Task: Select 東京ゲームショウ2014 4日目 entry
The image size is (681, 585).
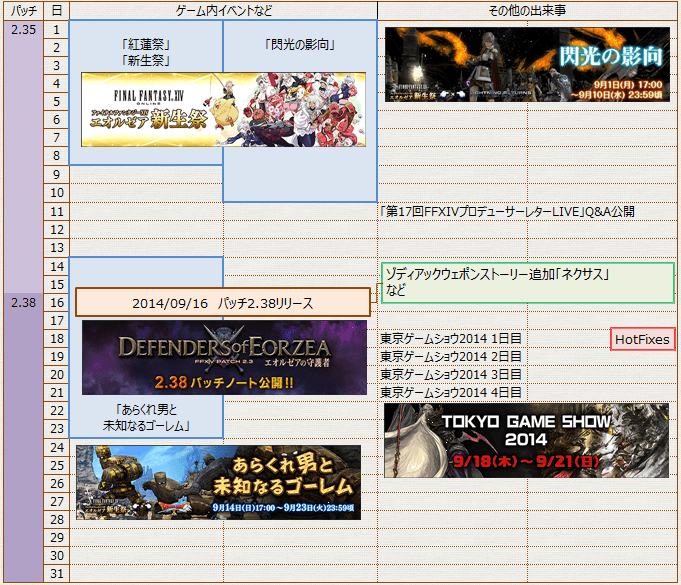Action: click(451, 393)
